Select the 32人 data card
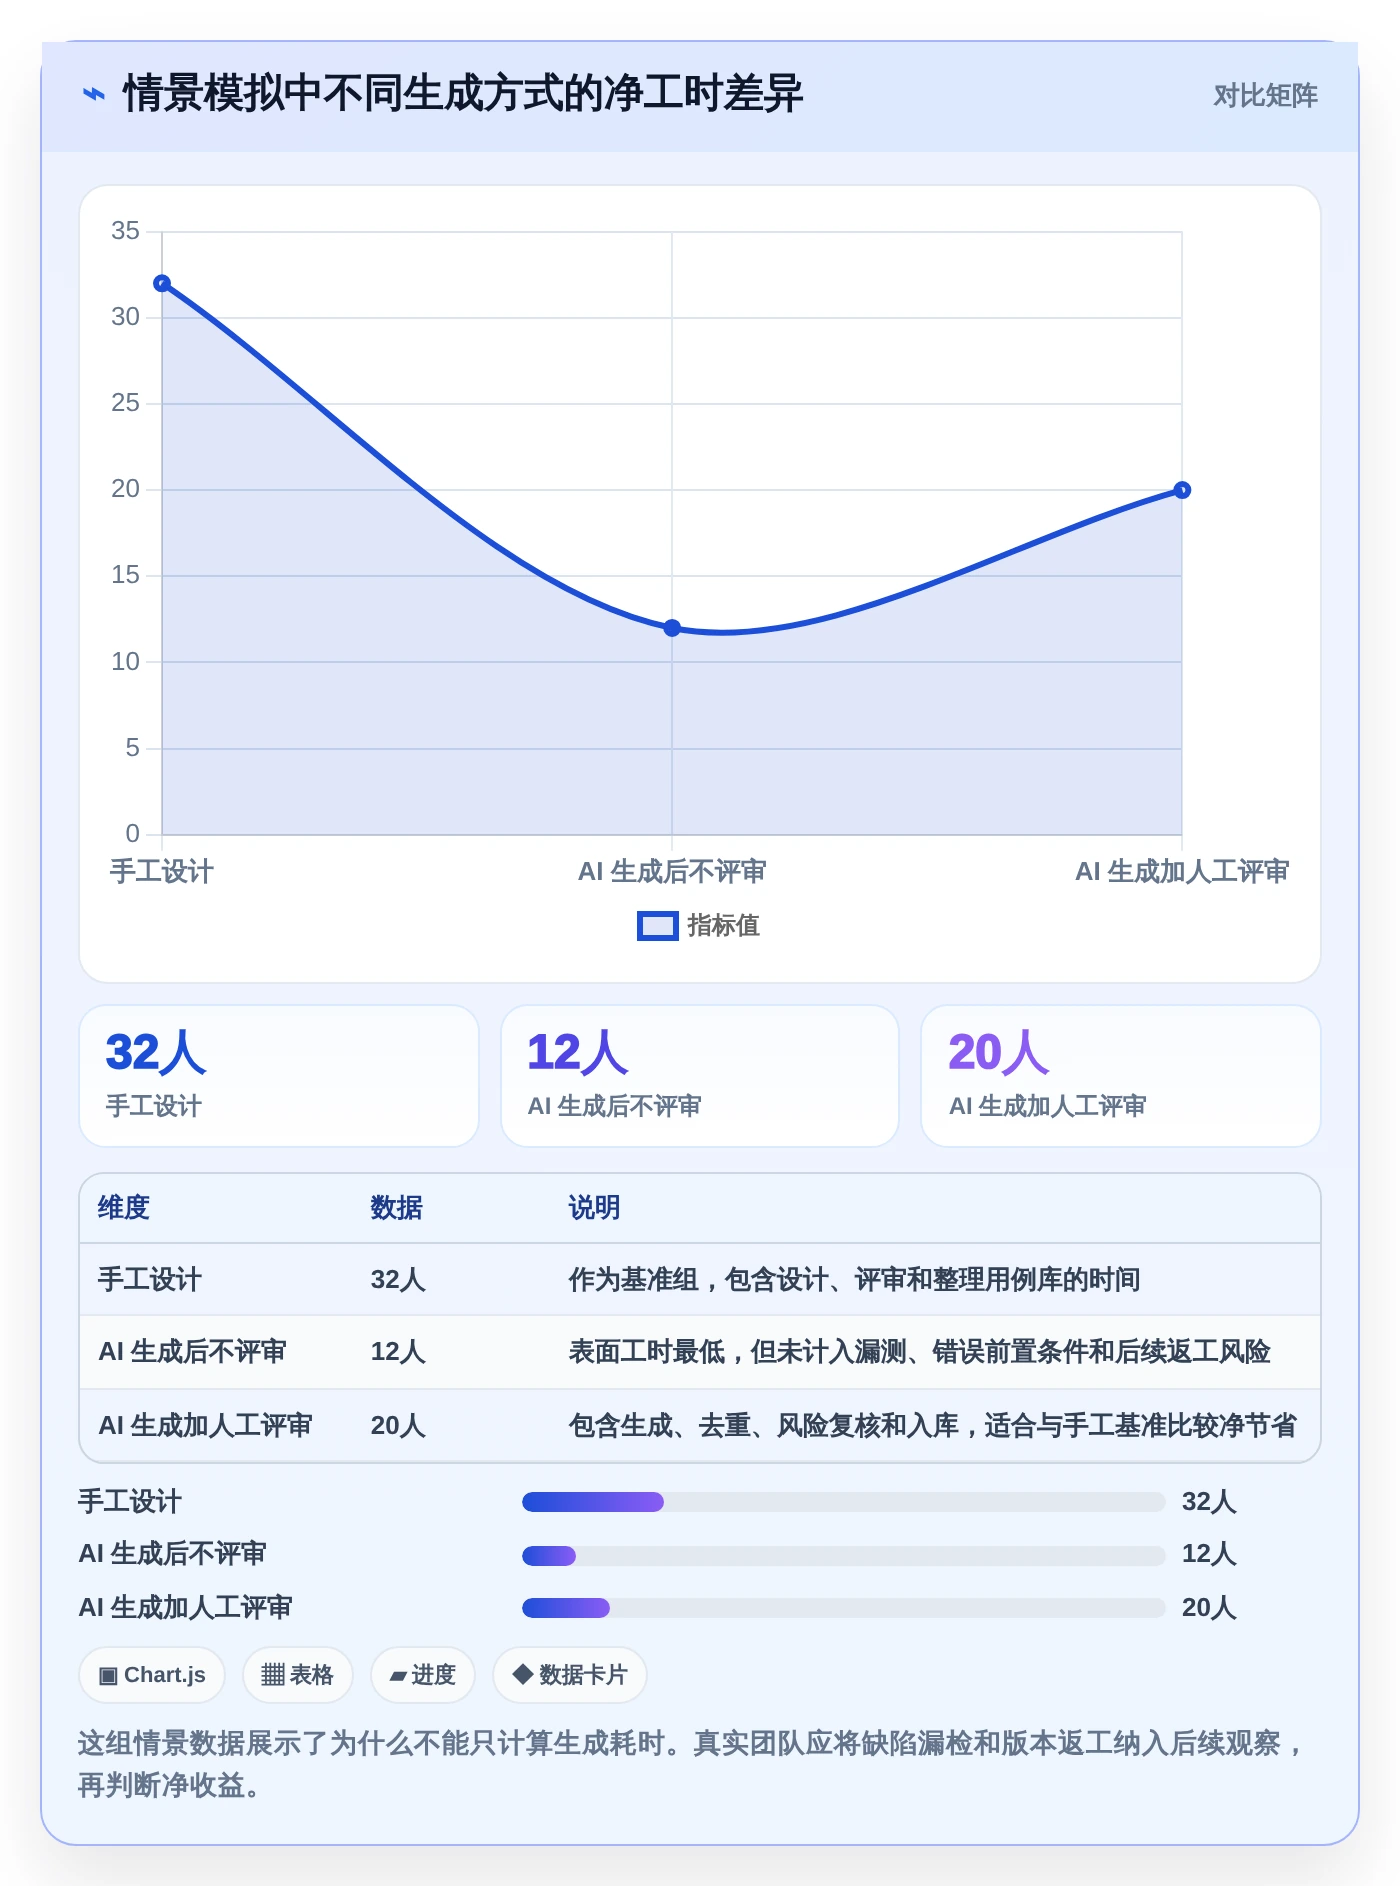Image resolution: width=1400 pixels, height=1886 pixels. pyautogui.click(x=279, y=1076)
